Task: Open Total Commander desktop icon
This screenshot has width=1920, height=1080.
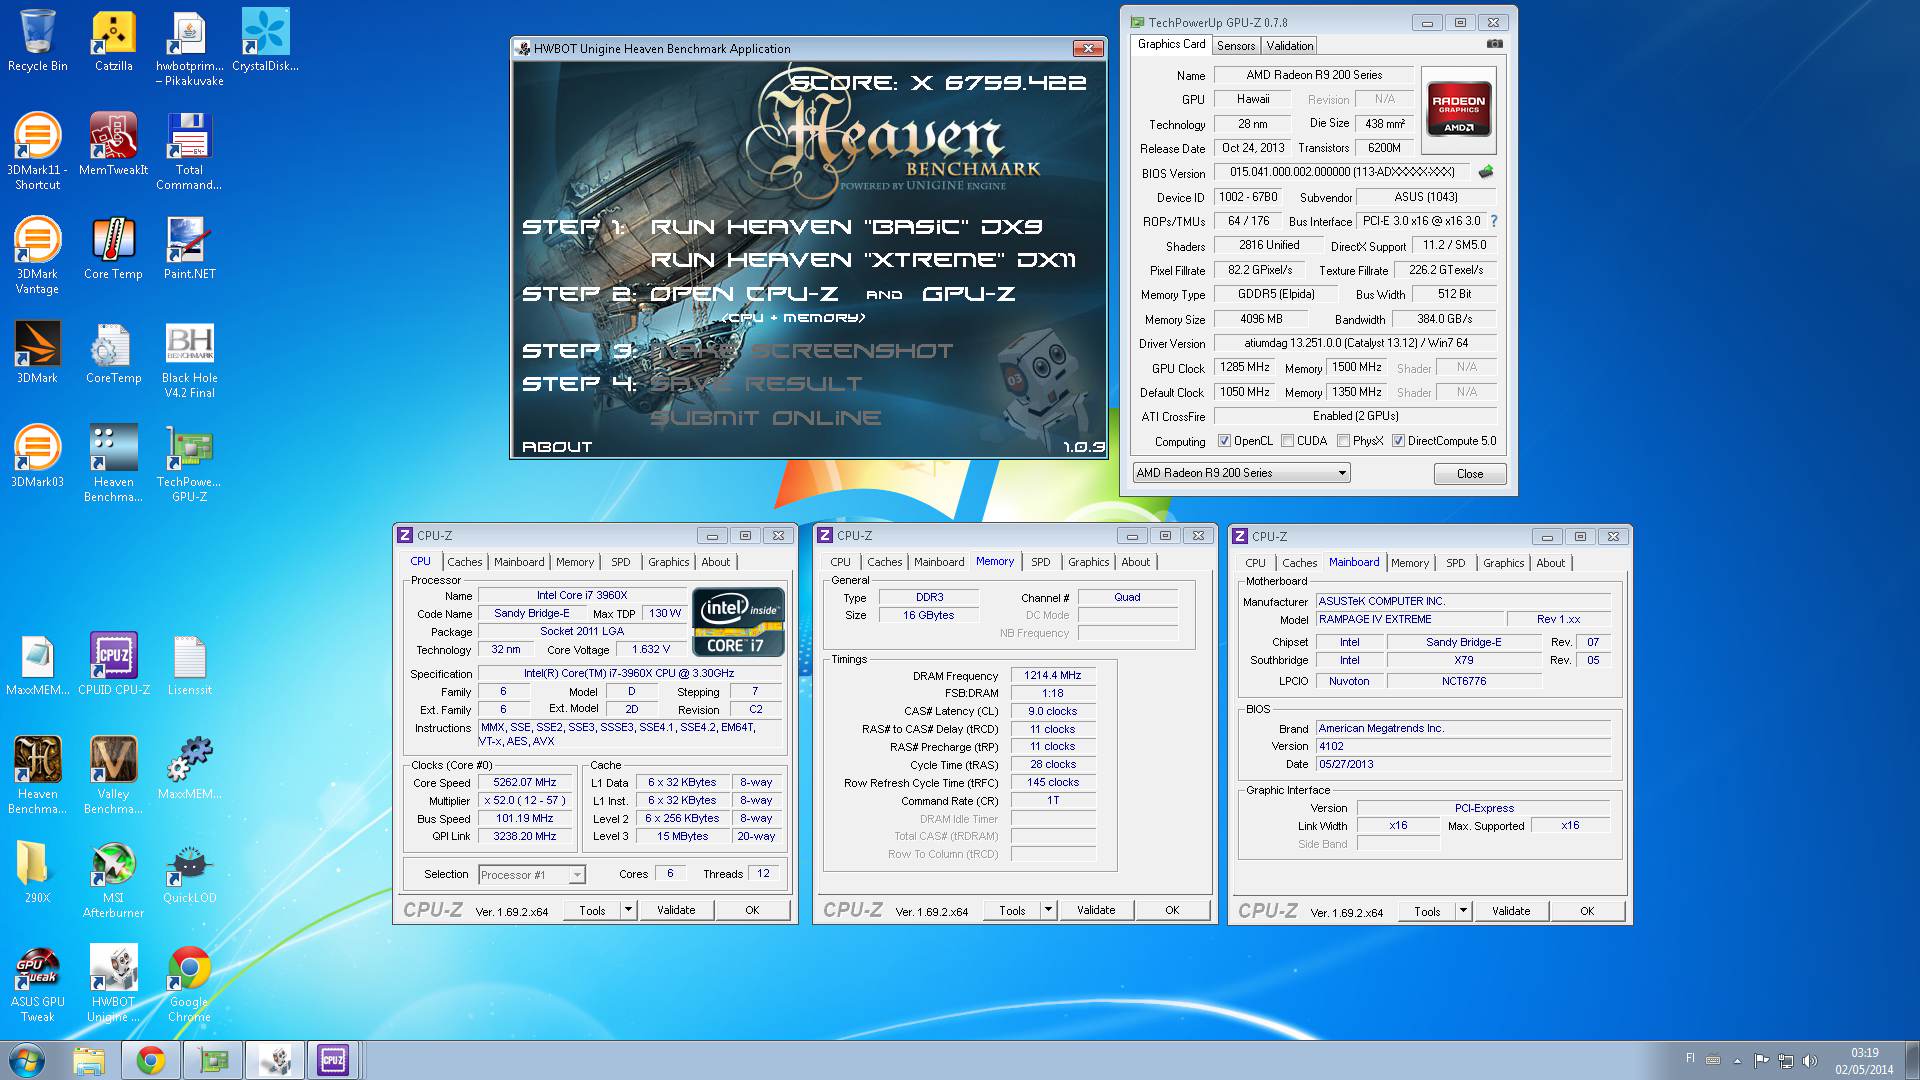Action: (189, 151)
